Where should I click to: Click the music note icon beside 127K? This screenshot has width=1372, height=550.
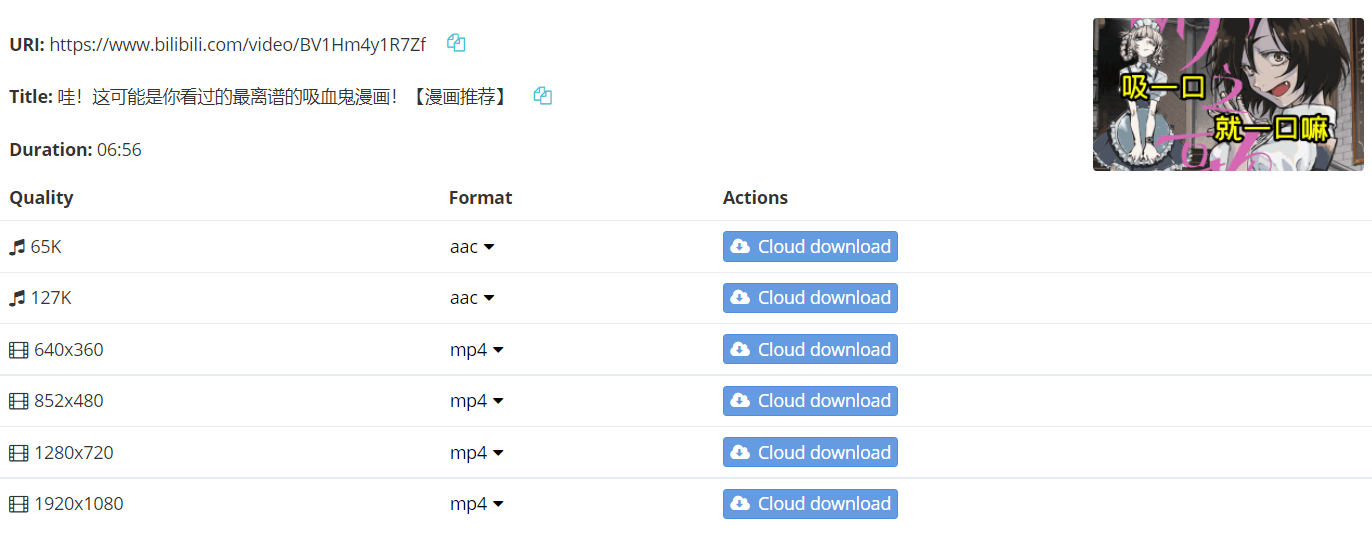17,298
